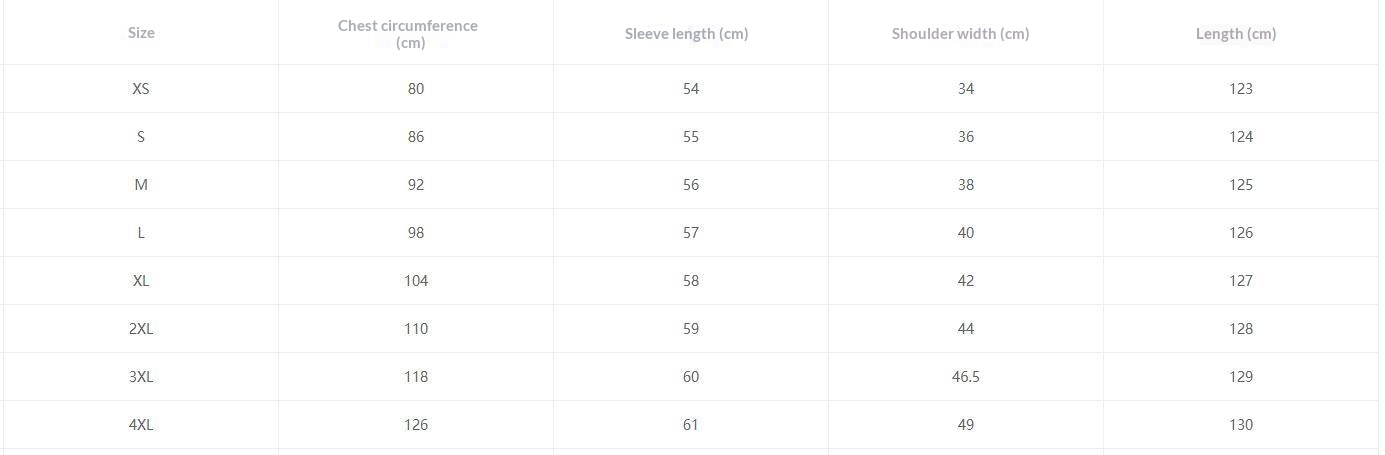This screenshot has width=1385, height=455.
Task: Select the 4XL size cell
Action: point(141,425)
